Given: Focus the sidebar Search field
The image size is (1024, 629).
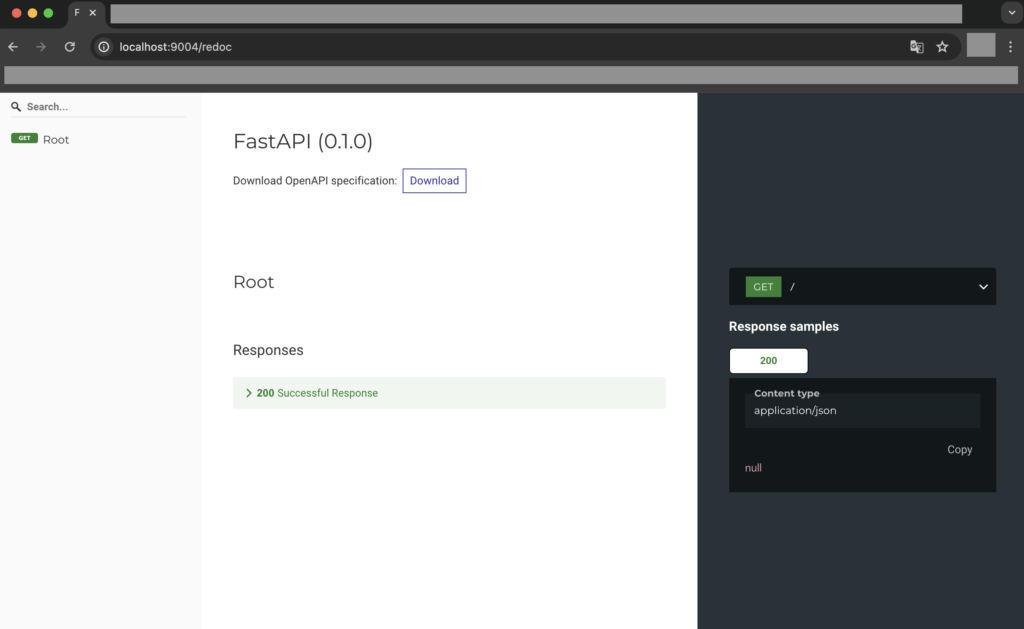Looking at the screenshot, I should point(100,107).
